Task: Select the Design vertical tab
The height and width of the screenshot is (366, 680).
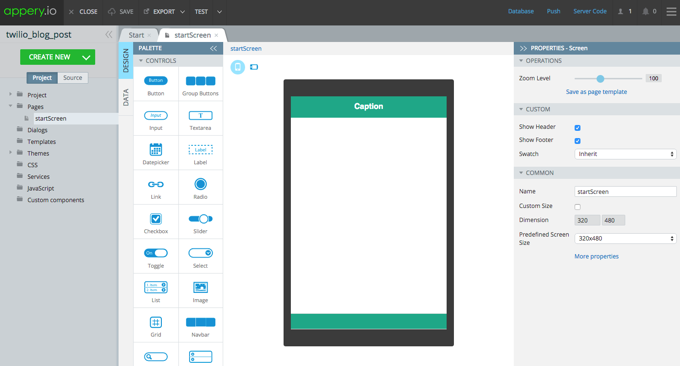Action: (x=126, y=60)
